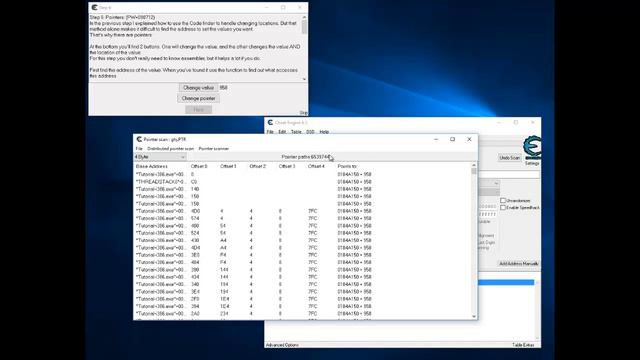Open the D3D menu in Cheat Engine

pos(310,132)
